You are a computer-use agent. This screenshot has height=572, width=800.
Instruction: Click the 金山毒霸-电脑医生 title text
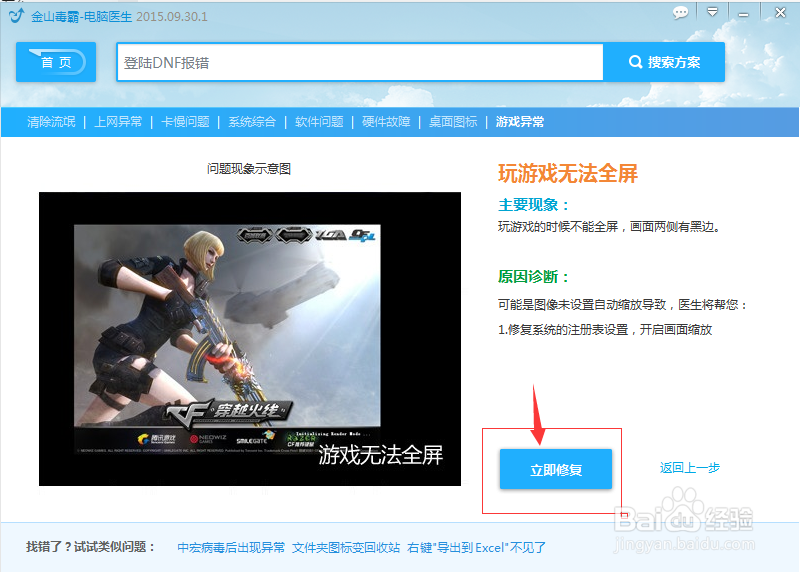[82, 16]
